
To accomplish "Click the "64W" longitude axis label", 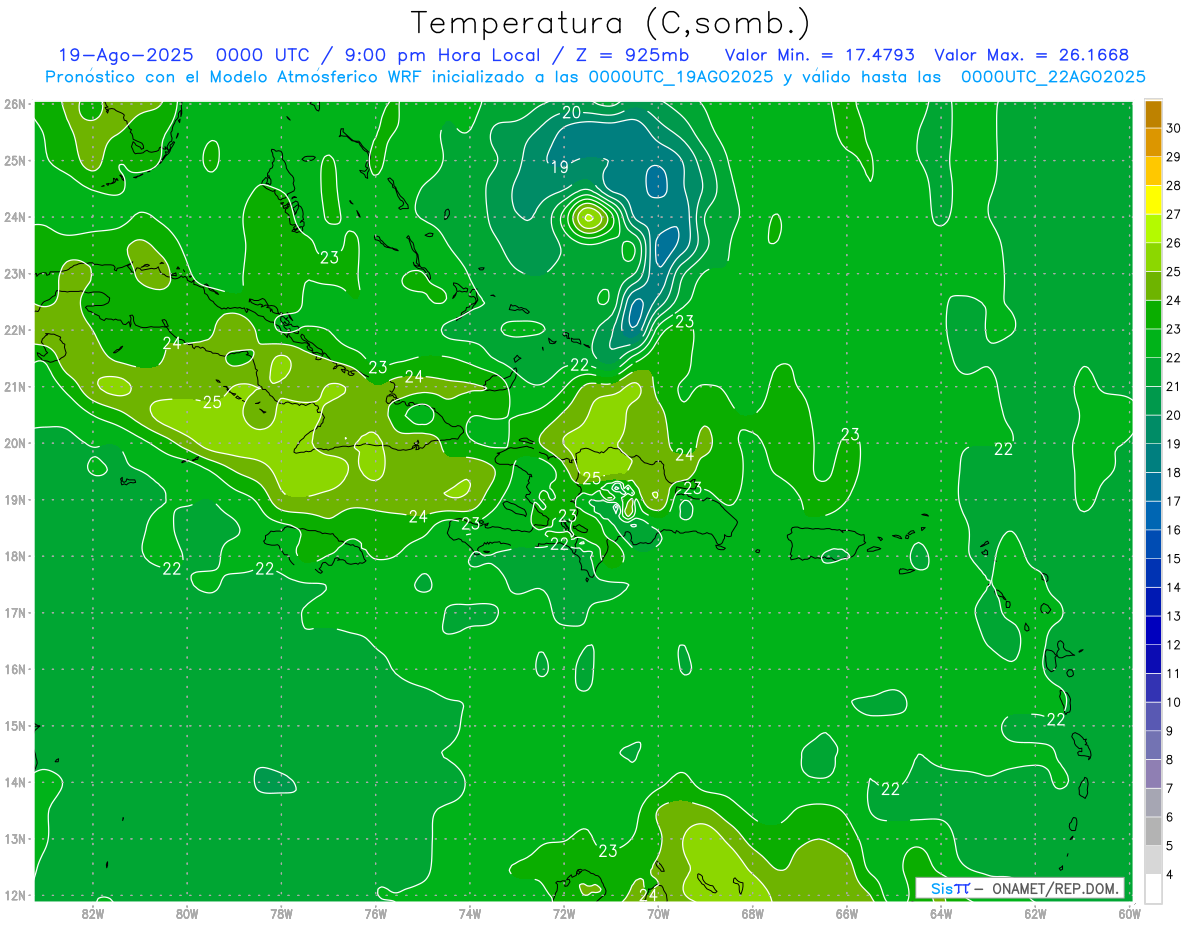I will coord(940,912).
